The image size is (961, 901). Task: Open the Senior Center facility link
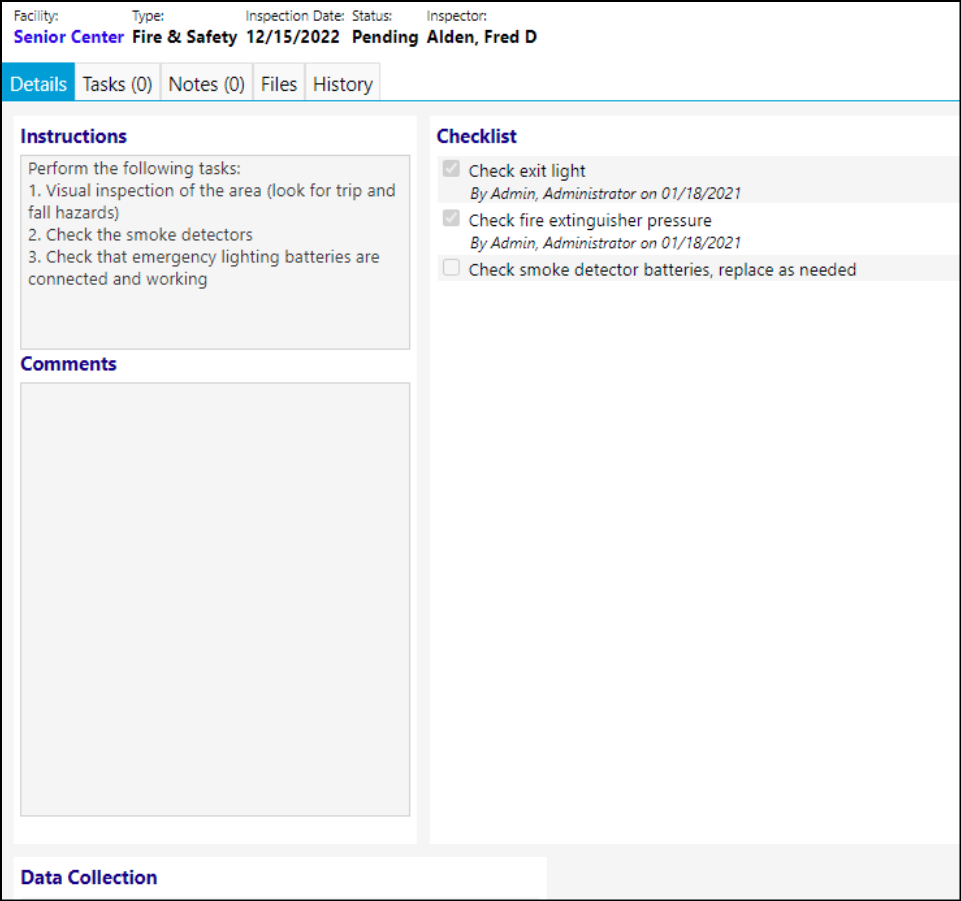(x=69, y=37)
